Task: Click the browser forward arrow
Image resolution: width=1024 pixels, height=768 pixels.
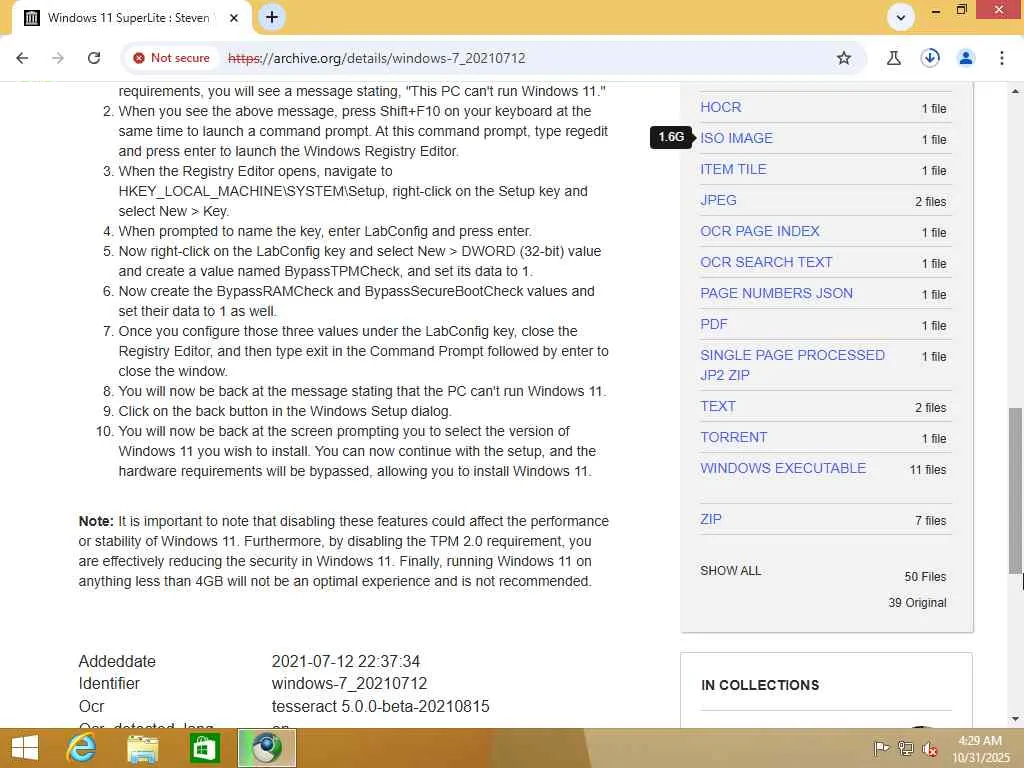Action: pos(58,58)
